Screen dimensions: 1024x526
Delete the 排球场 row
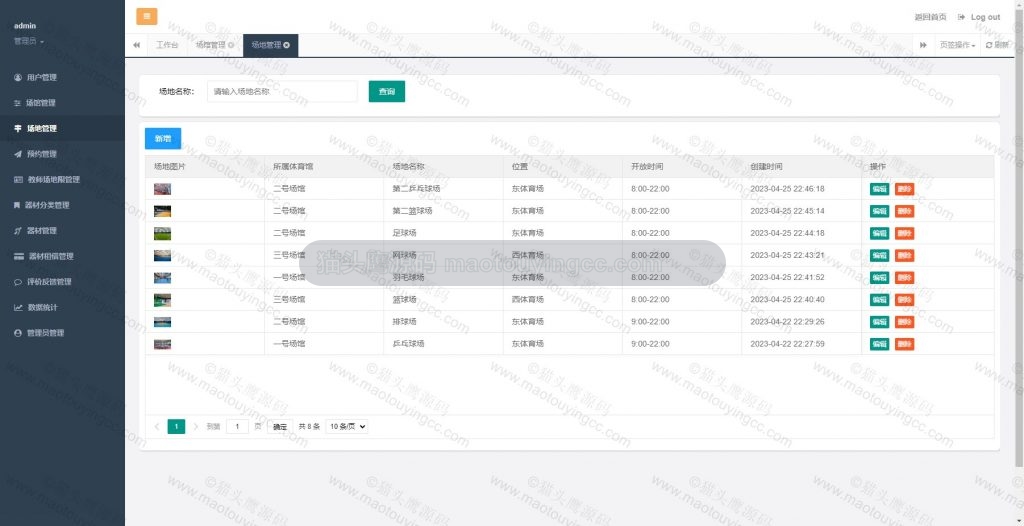point(904,322)
